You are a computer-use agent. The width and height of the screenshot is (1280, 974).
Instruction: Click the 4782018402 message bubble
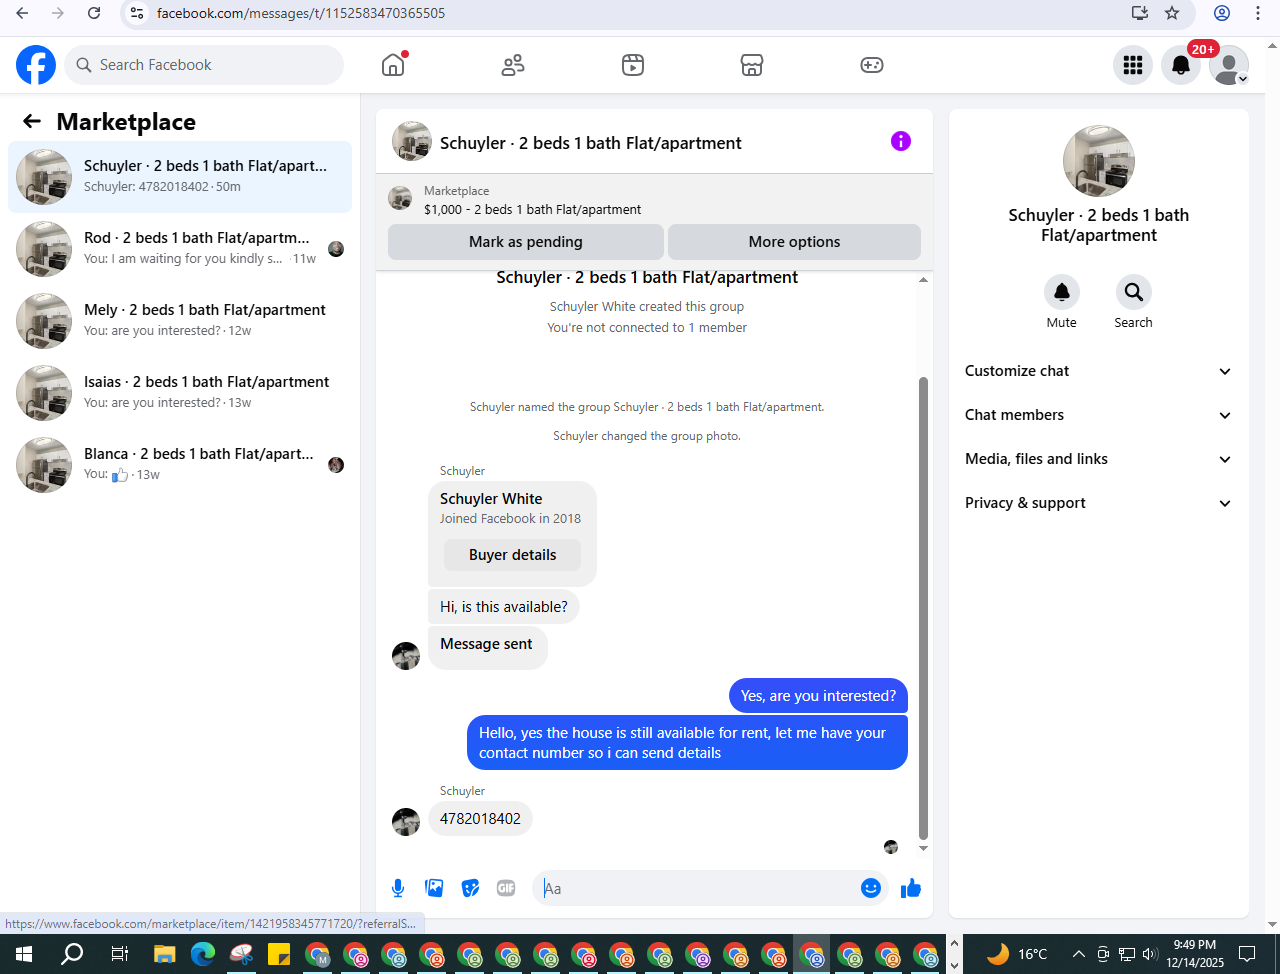(480, 819)
